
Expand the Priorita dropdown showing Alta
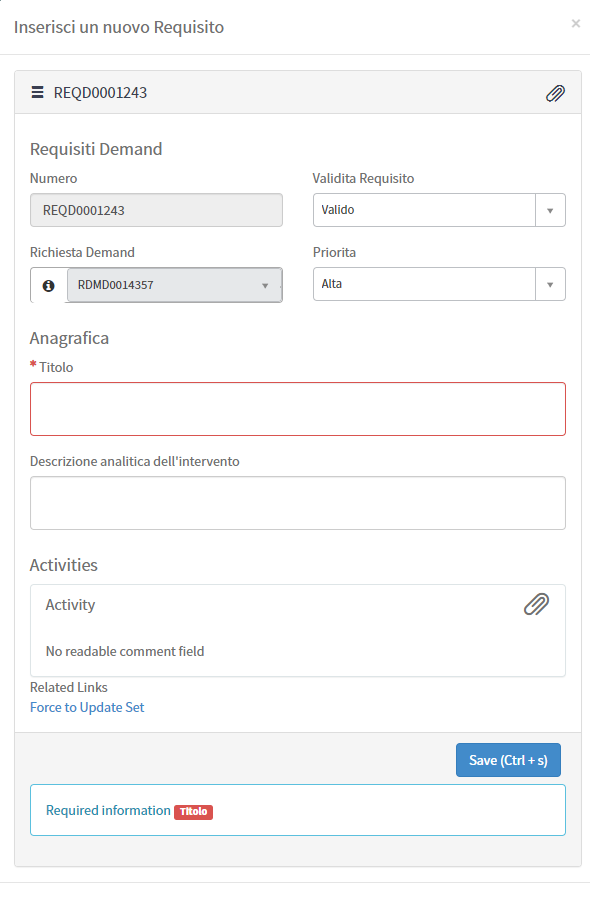click(439, 284)
